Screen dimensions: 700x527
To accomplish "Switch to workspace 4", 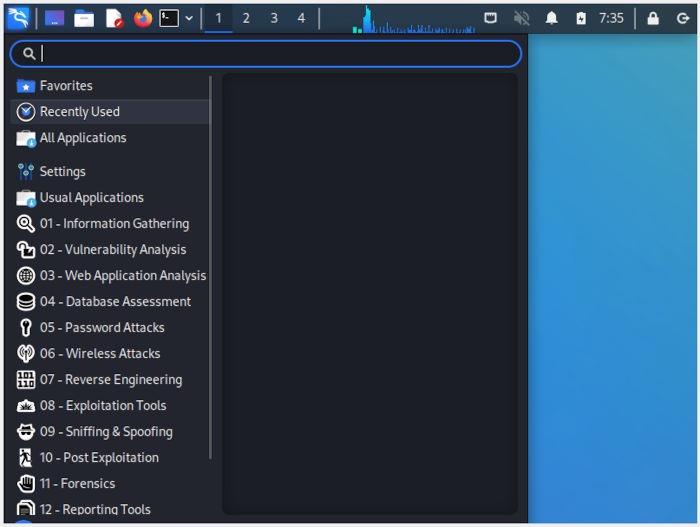I will click(x=301, y=18).
